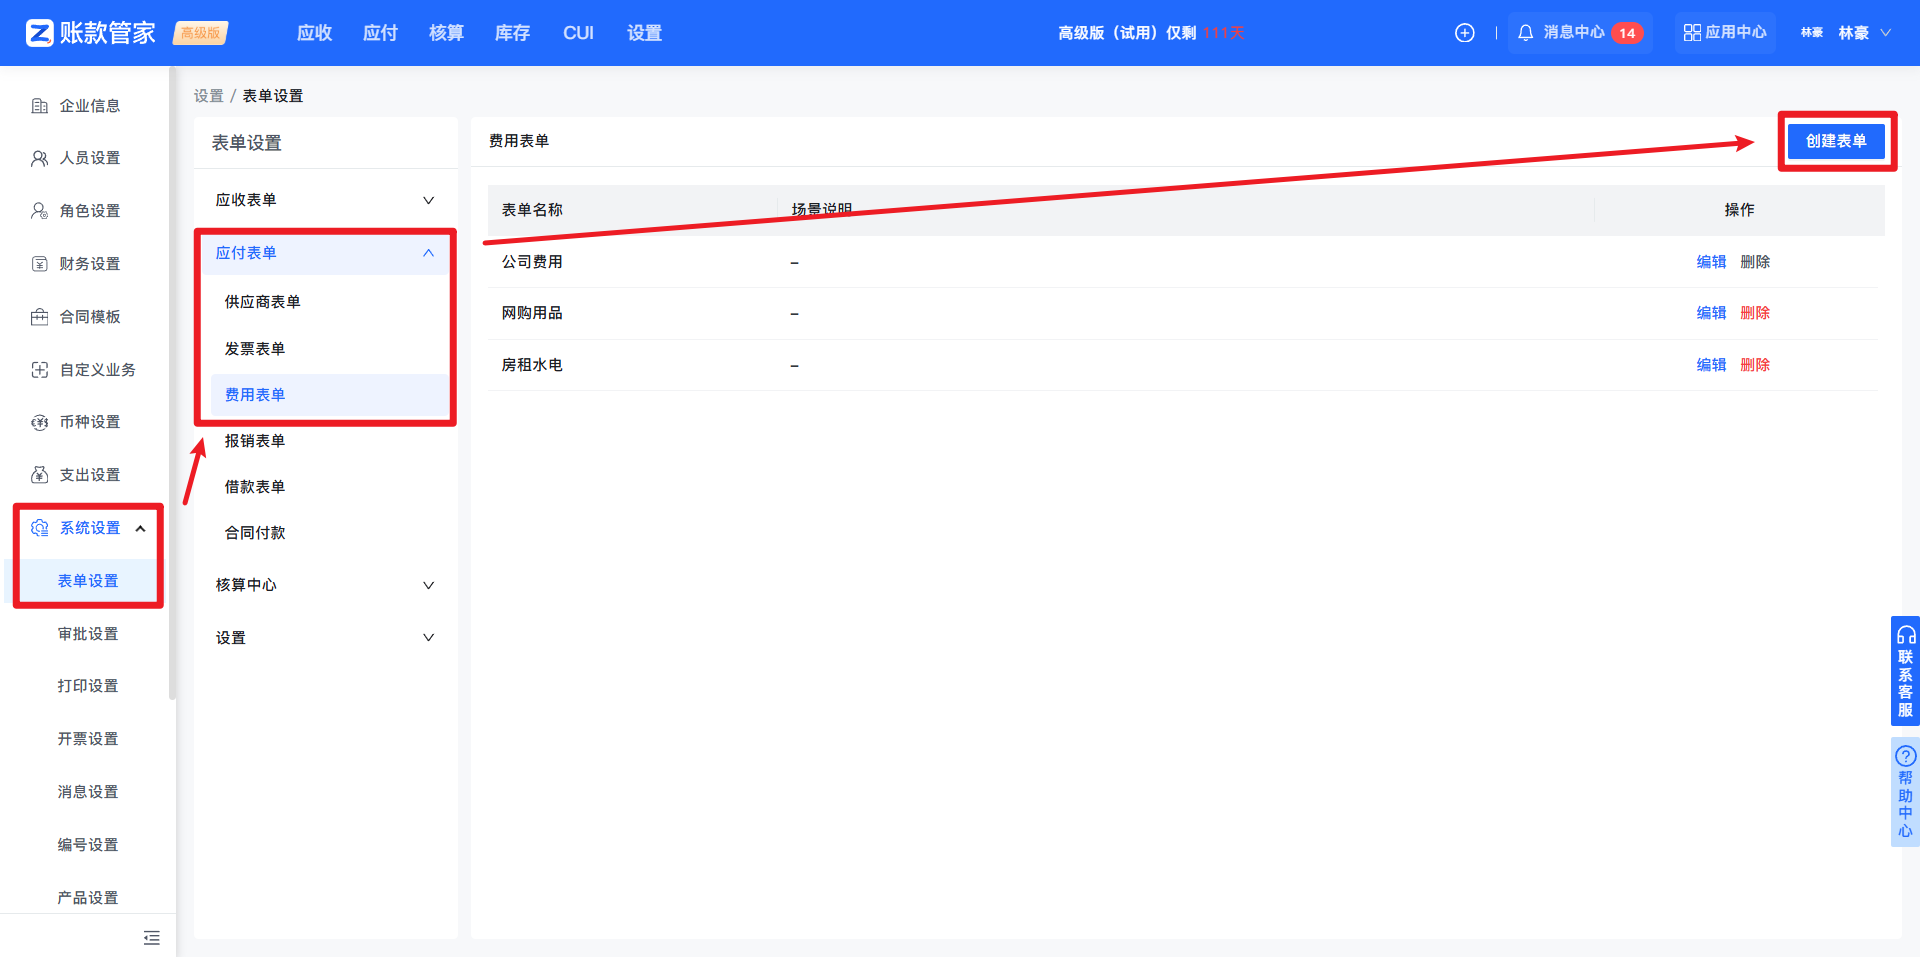Image resolution: width=1920 pixels, height=957 pixels.
Task: Click the 系统设置 gear icon
Action: pos(40,528)
